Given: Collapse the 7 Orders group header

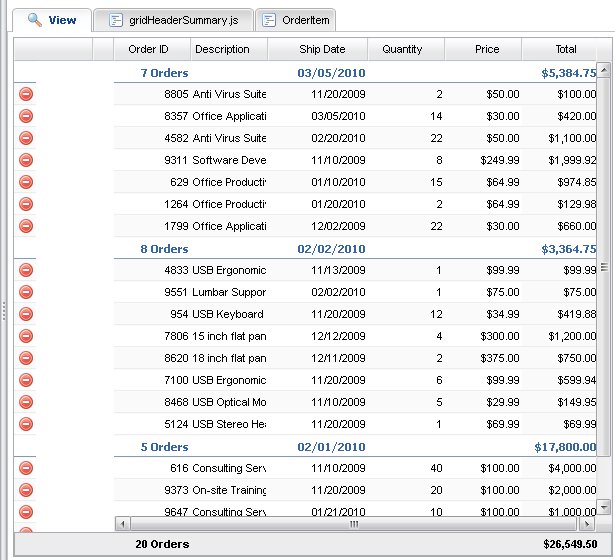Looking at the screenshot, I should [164, 73].
